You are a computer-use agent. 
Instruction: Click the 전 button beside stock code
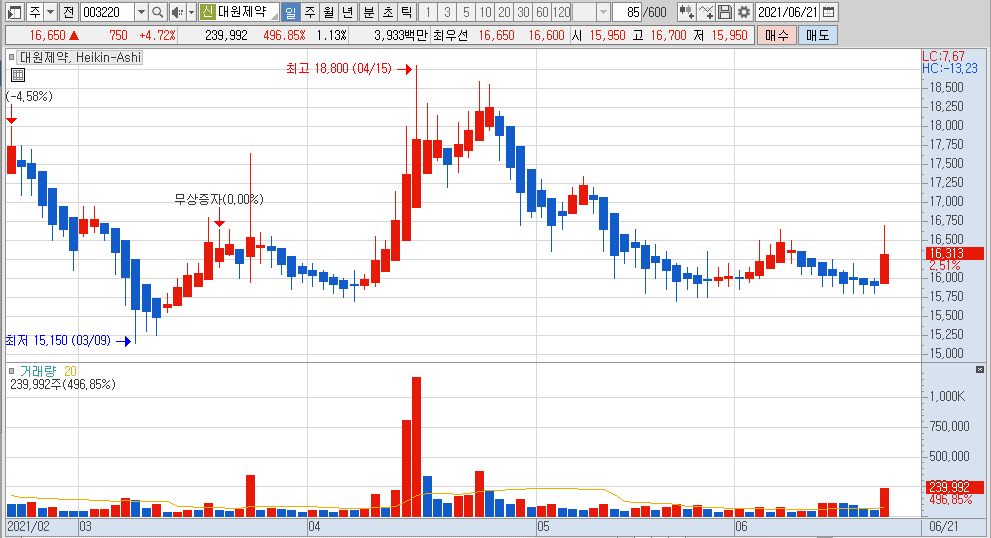(69, 11)
